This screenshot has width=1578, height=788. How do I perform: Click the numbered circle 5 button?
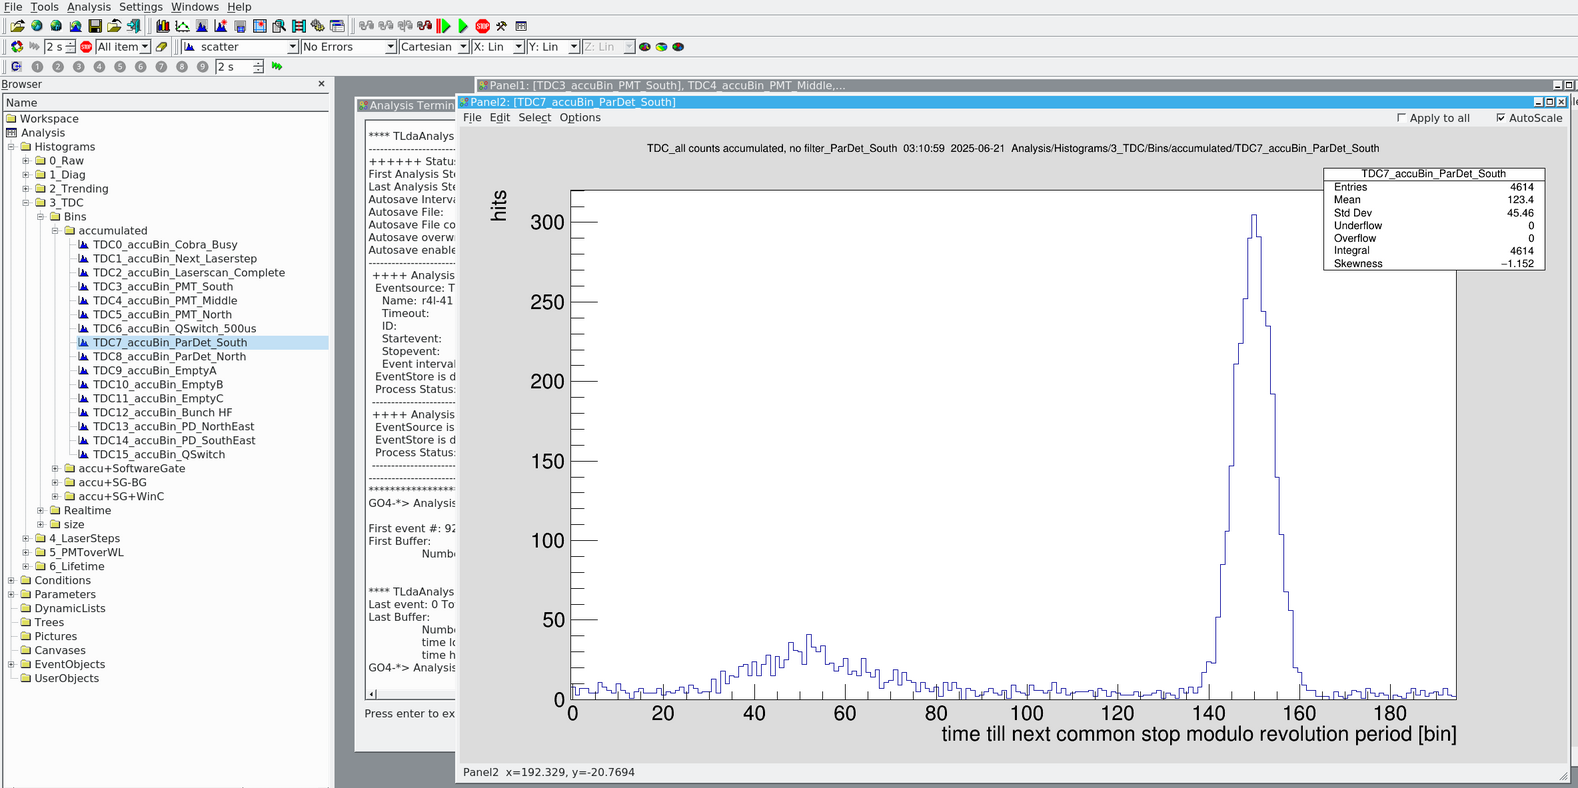click(120, 66)
